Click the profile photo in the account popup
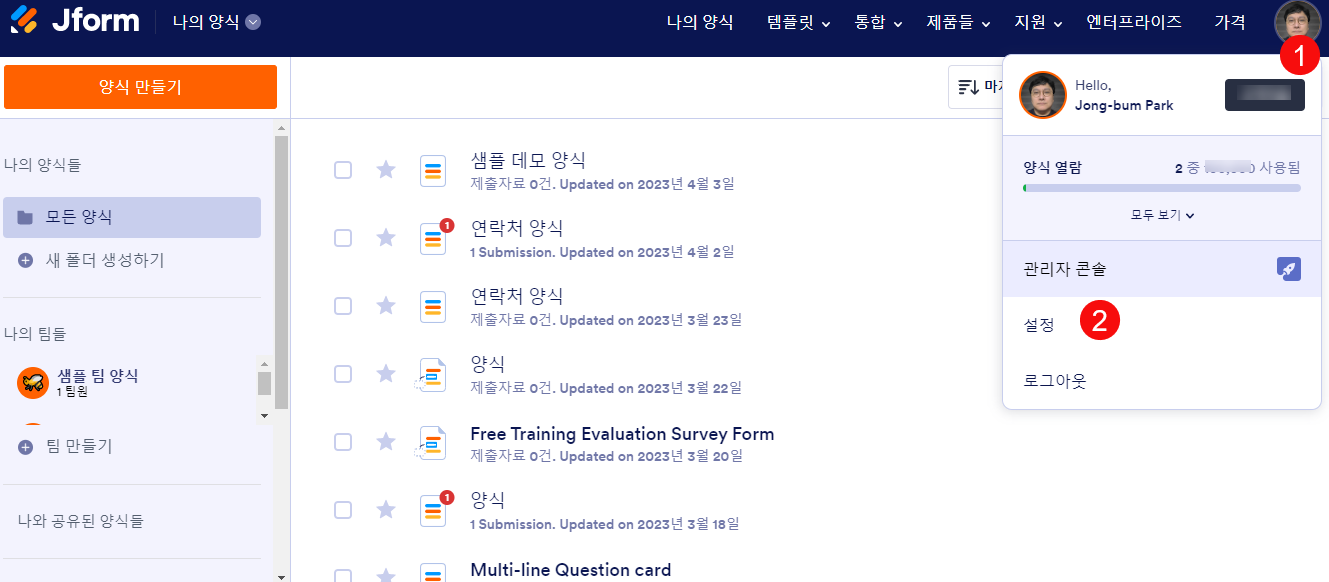 point(1043,96)
